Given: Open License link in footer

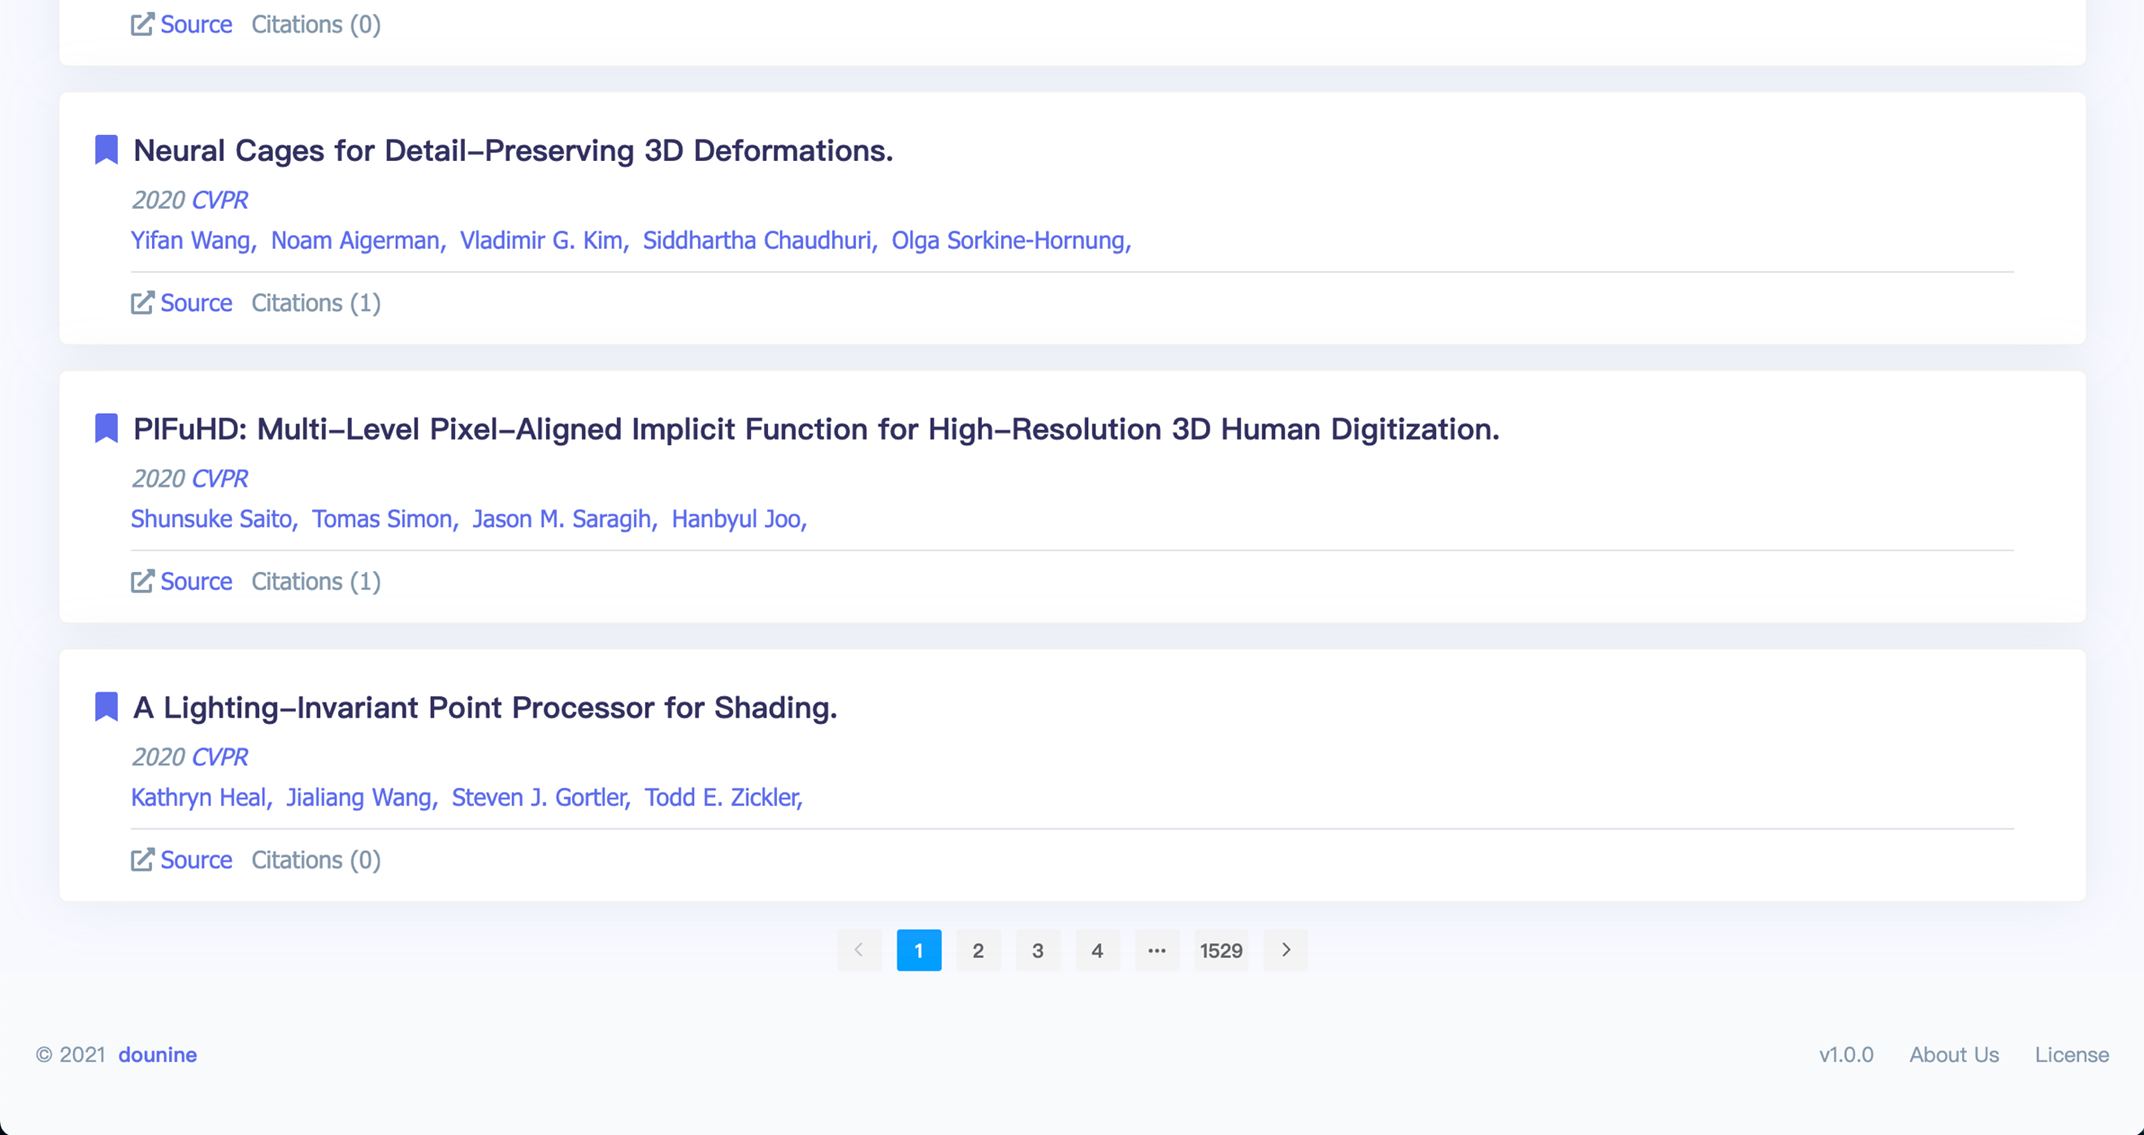Looking at the screenshot, I should click(x=2071, y=1054).
